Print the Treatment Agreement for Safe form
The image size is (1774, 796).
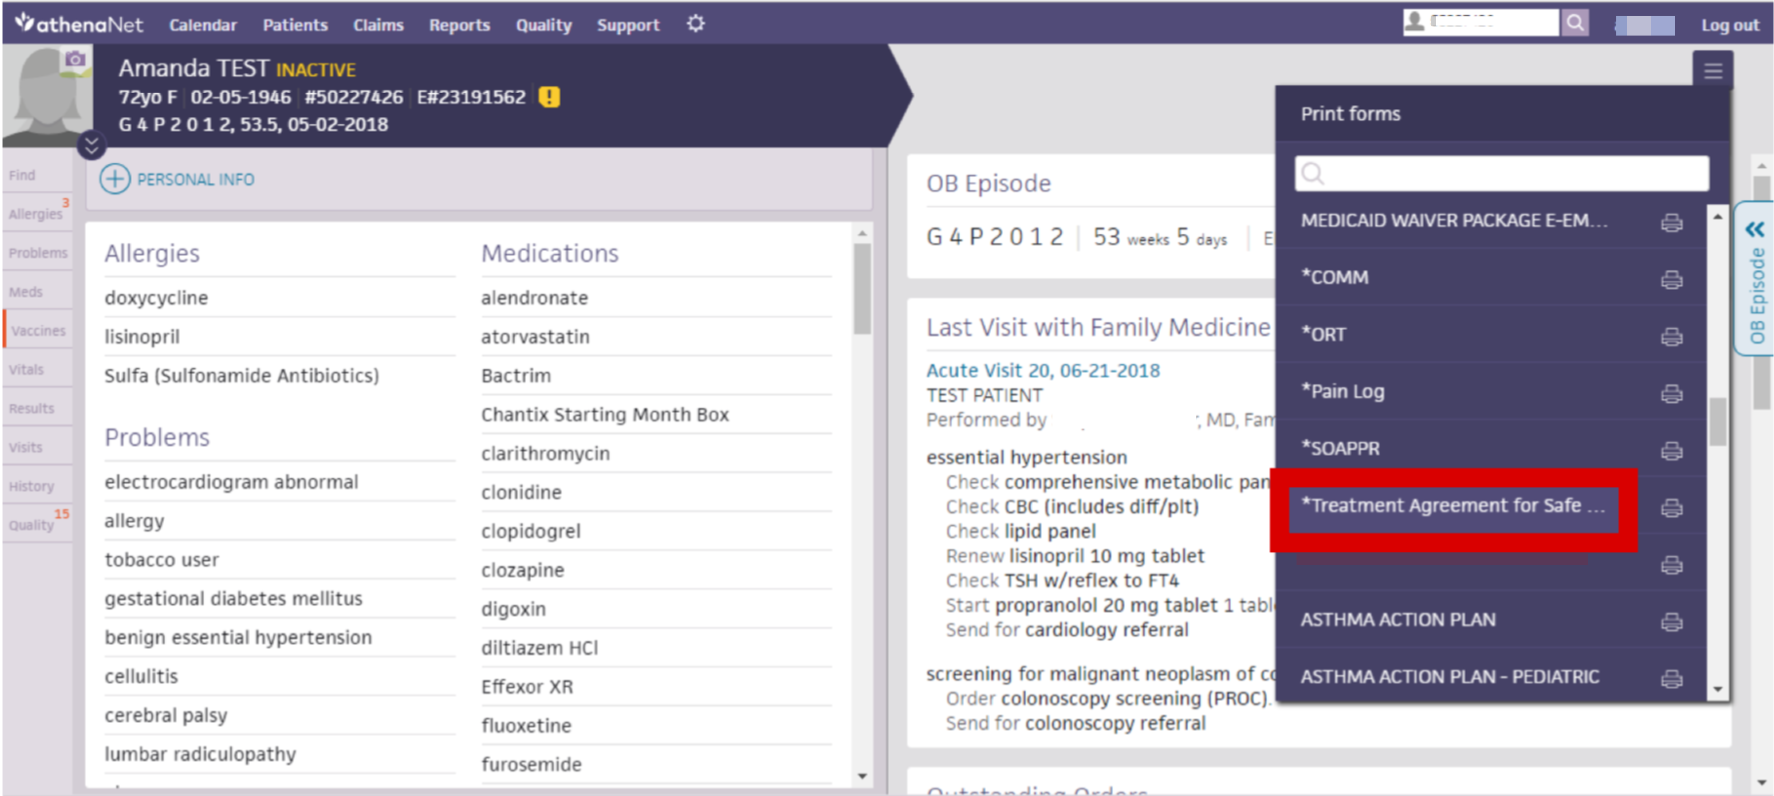(x=1671, y=508)
